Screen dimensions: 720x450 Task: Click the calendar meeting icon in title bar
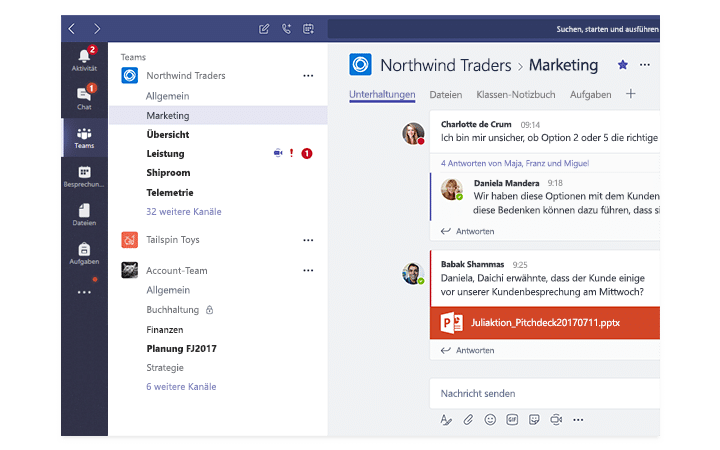(x=308, y=29)
